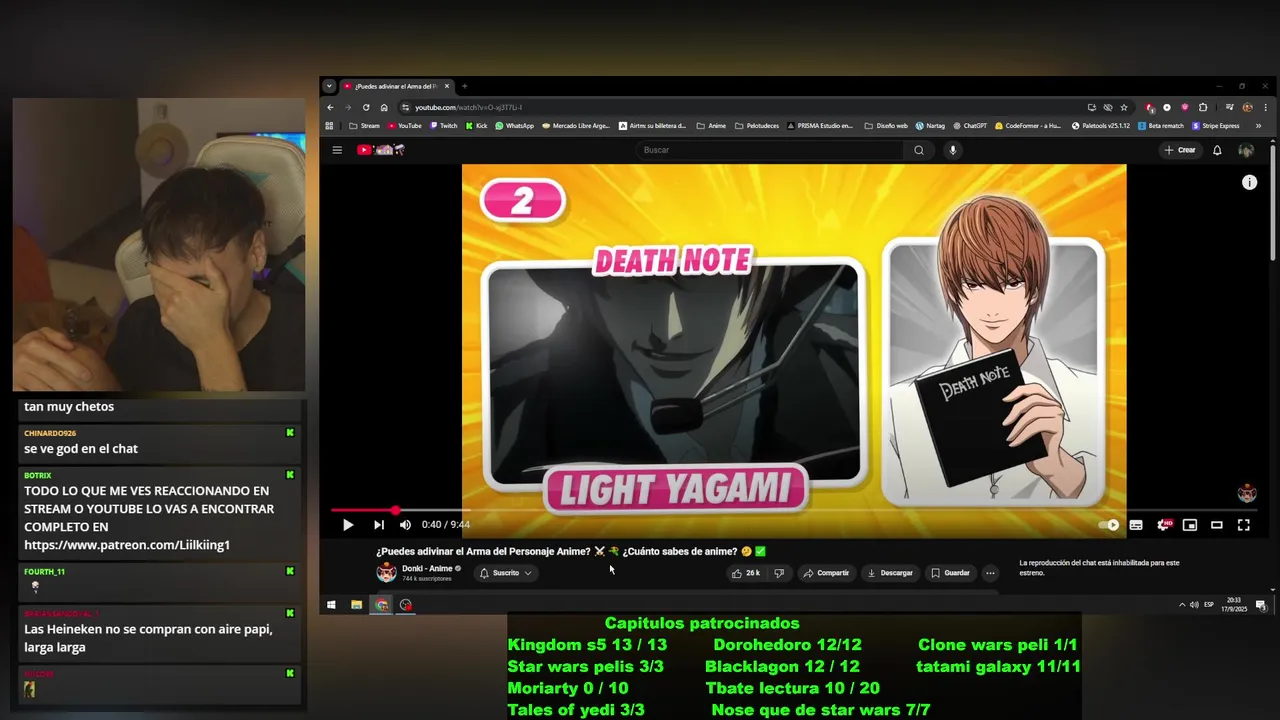Open the Twitch bookmark
1280x720 pixels.
[443, 126]
